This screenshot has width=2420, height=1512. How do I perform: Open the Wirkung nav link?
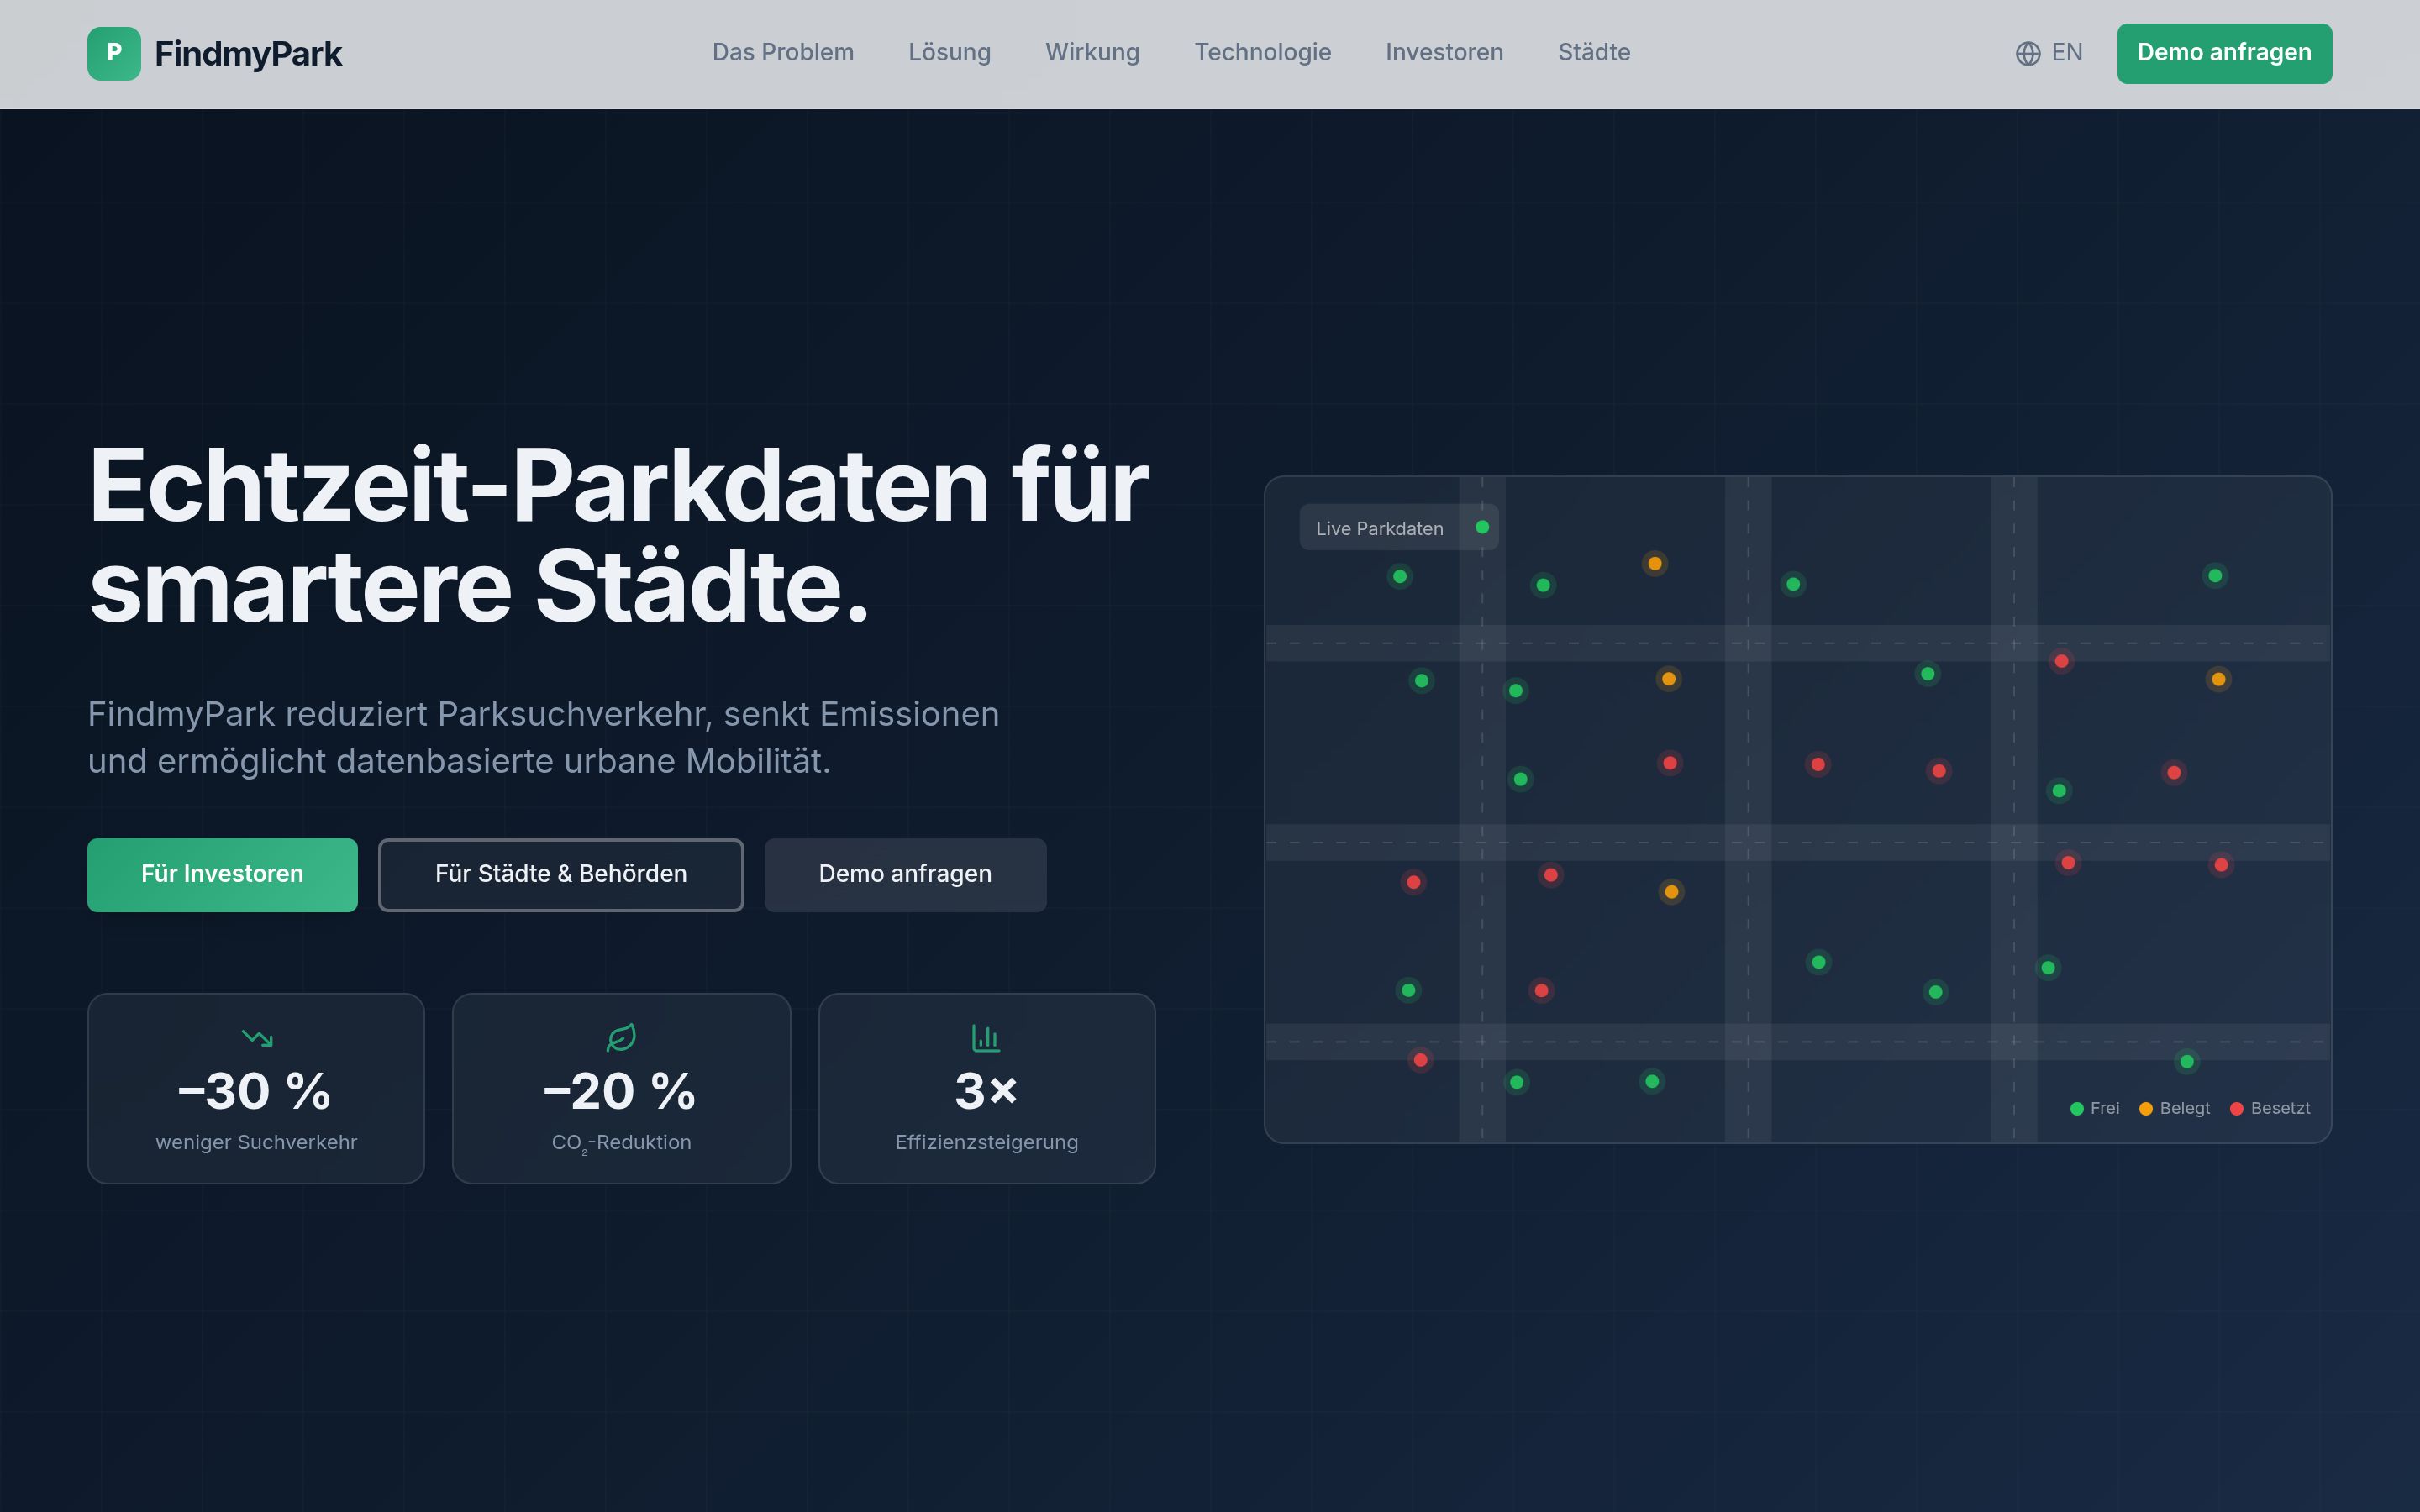click(1092, 53)
